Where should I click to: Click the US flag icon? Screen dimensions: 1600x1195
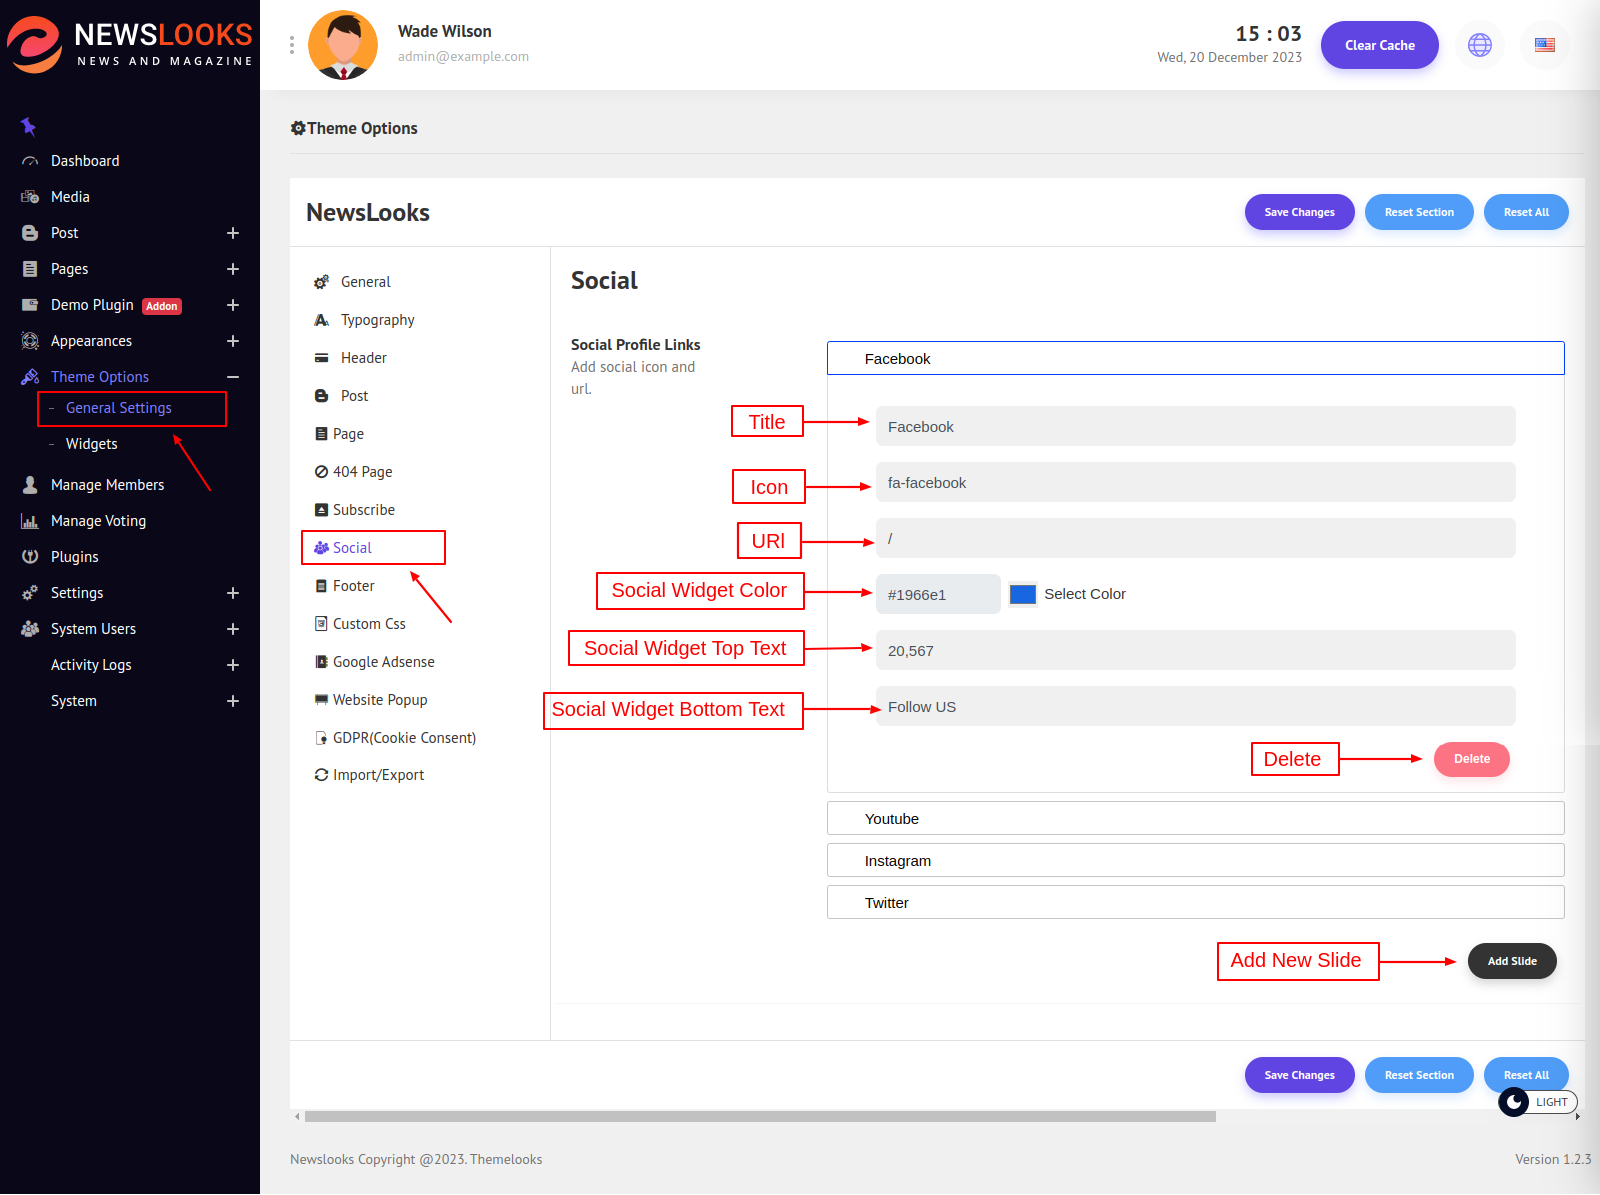pos(1544,45)
